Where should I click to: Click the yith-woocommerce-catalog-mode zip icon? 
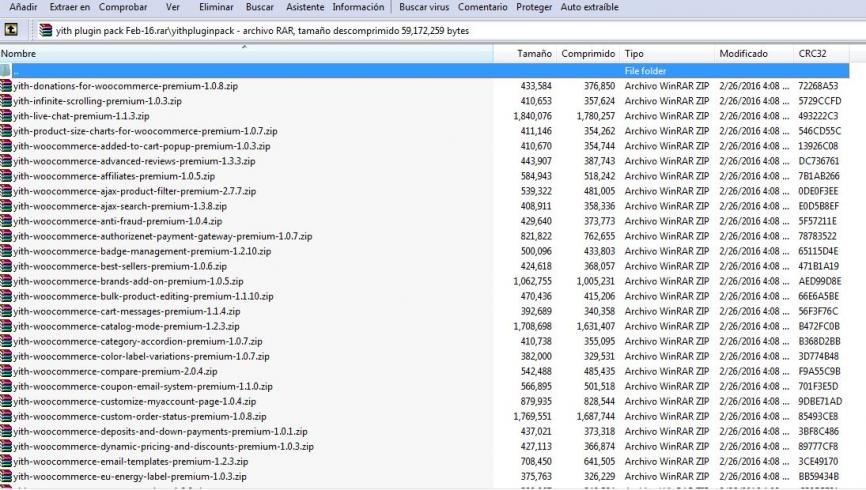(x=7, y=326)
